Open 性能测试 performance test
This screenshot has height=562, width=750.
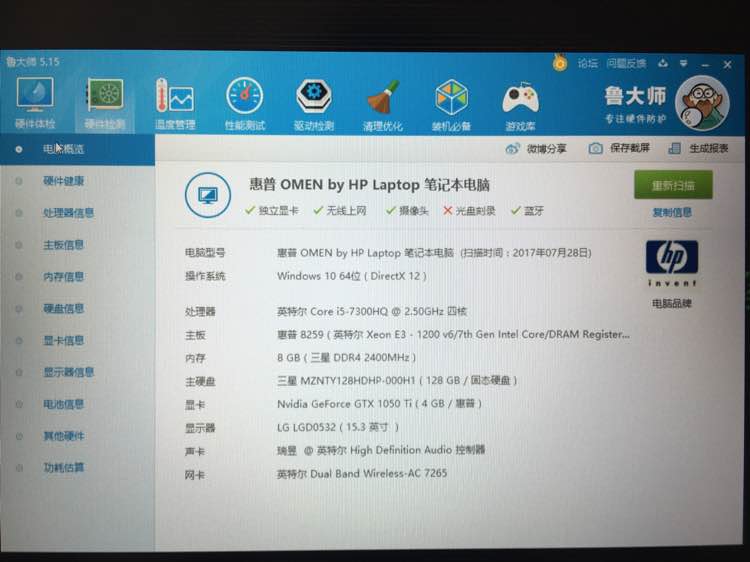(245, 104)
